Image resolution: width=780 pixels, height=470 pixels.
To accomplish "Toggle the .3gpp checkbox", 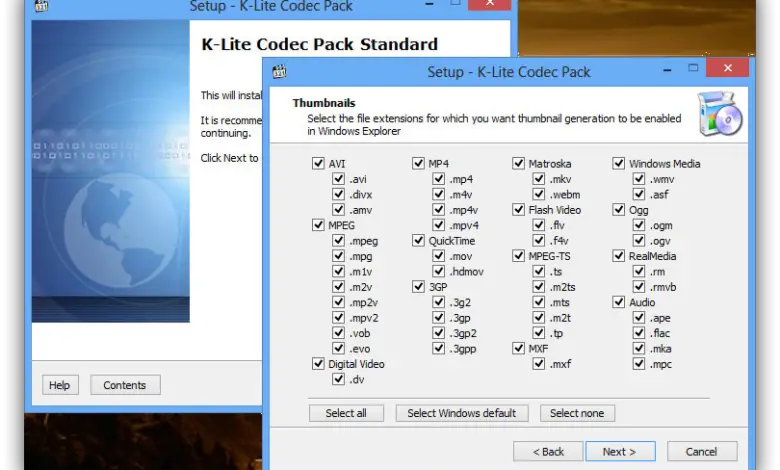I will [439, 348].
